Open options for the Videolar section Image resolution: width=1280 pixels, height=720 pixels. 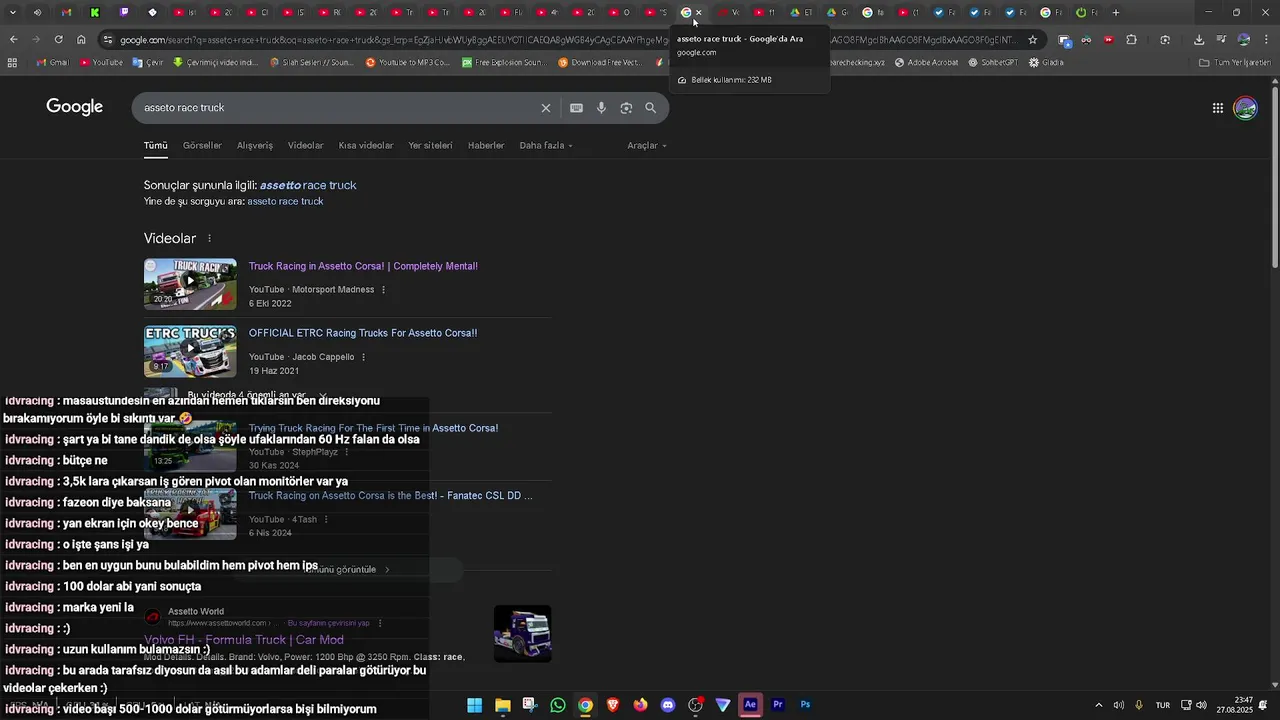point(209,239)
